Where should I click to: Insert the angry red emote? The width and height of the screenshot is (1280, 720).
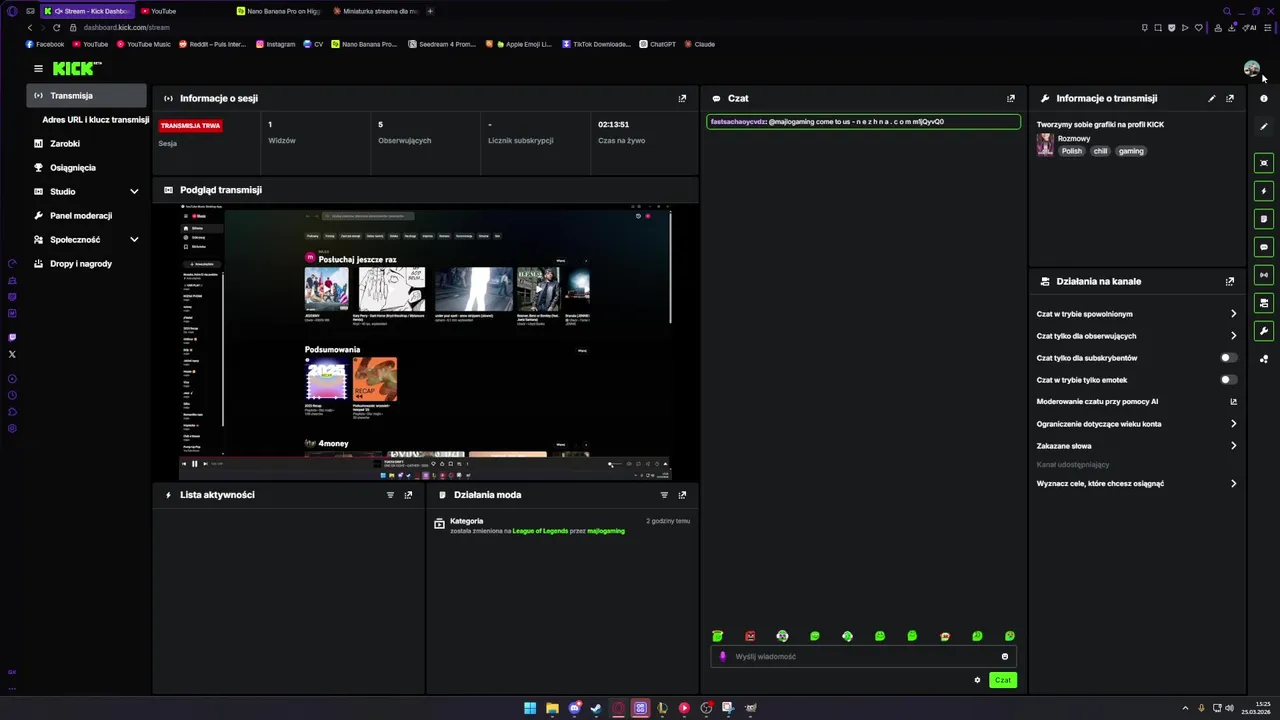(x=750, y=636)
